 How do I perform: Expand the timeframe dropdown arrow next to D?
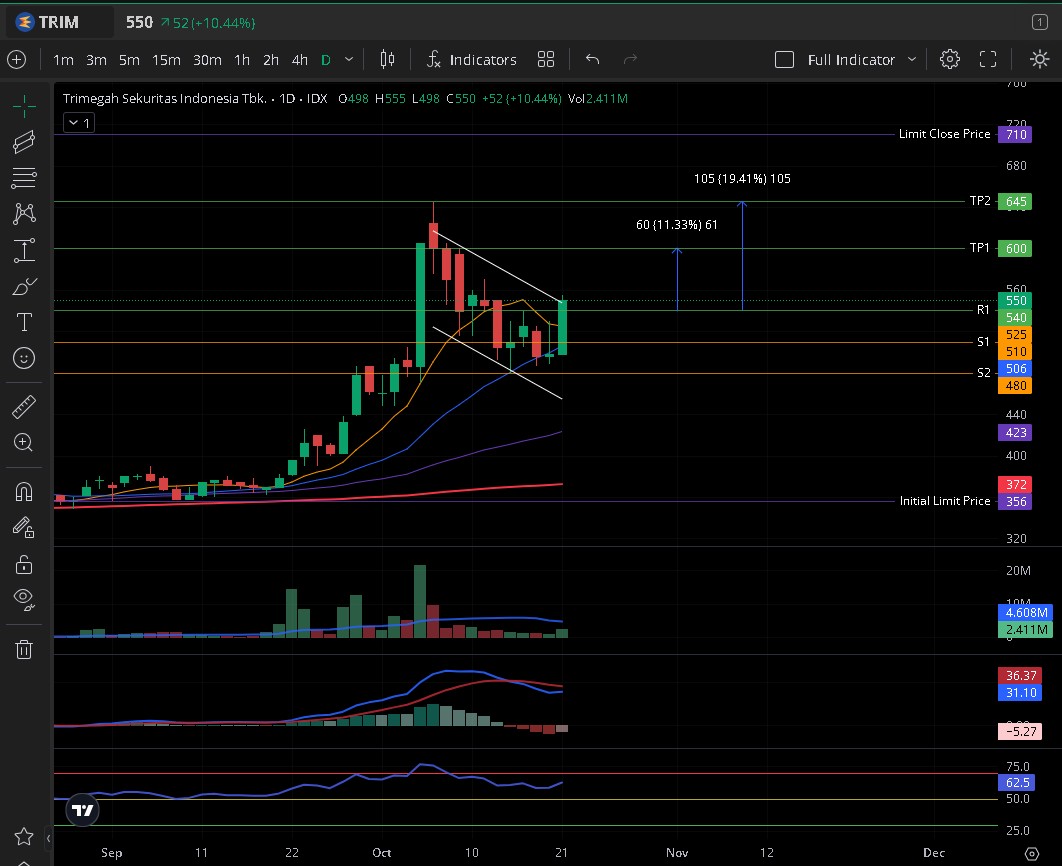pyautogui.click(x=349, y=60)
